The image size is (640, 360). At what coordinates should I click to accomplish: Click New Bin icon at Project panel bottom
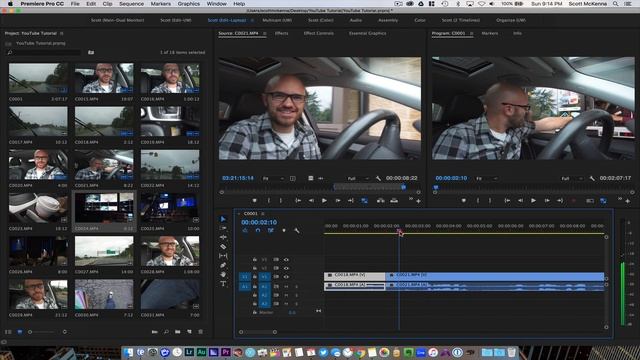(178, 332)
